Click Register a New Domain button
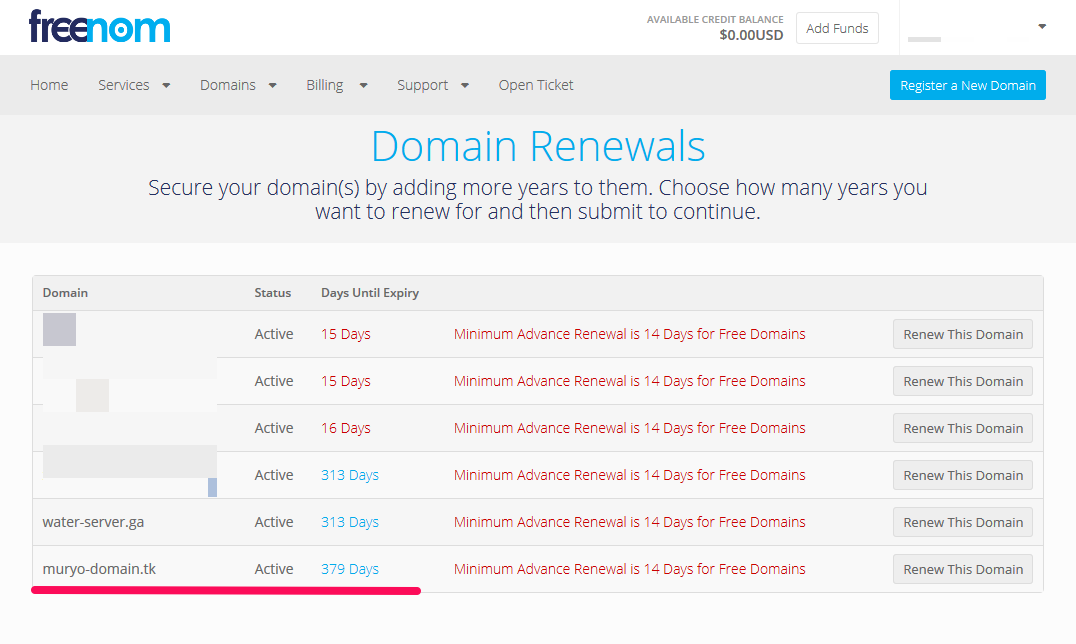Viewport: 1076px width, 644px height. 968,85
